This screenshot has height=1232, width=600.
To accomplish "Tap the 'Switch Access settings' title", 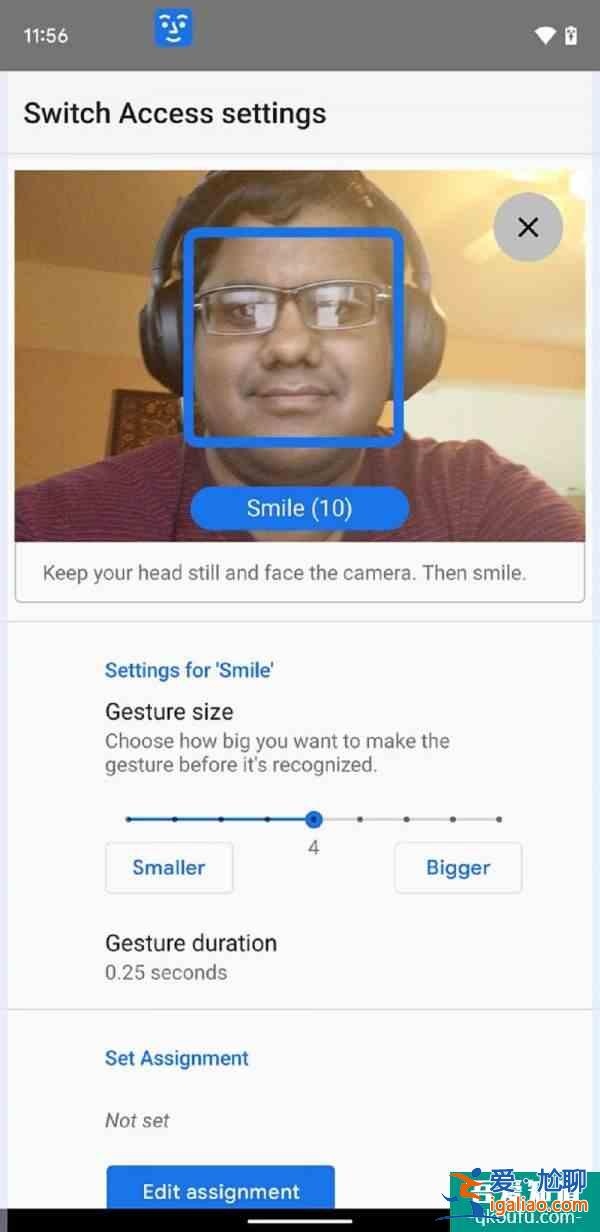I will (175, 113).
